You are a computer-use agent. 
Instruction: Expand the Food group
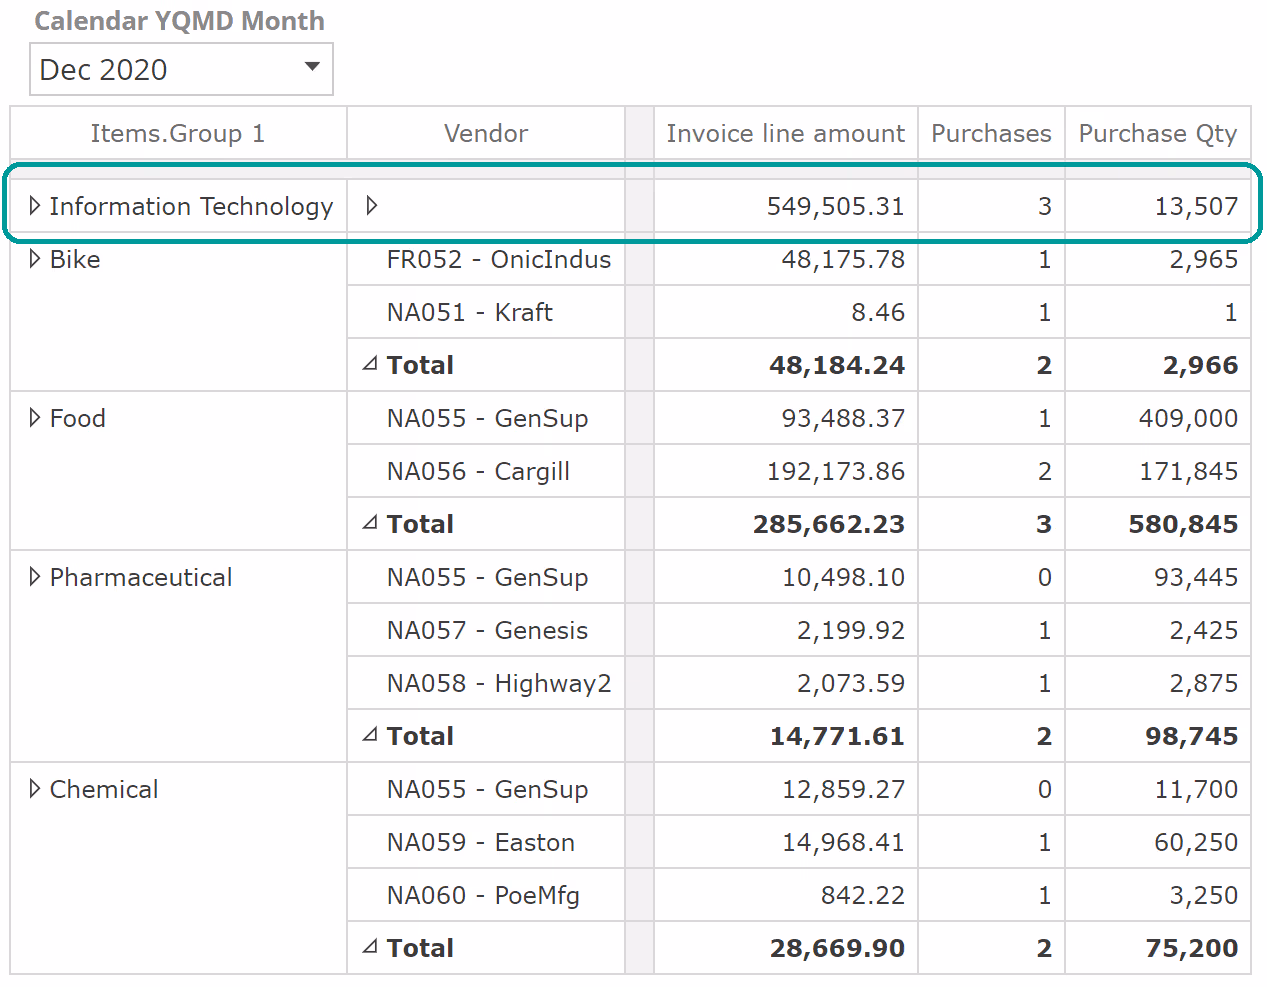35,418
